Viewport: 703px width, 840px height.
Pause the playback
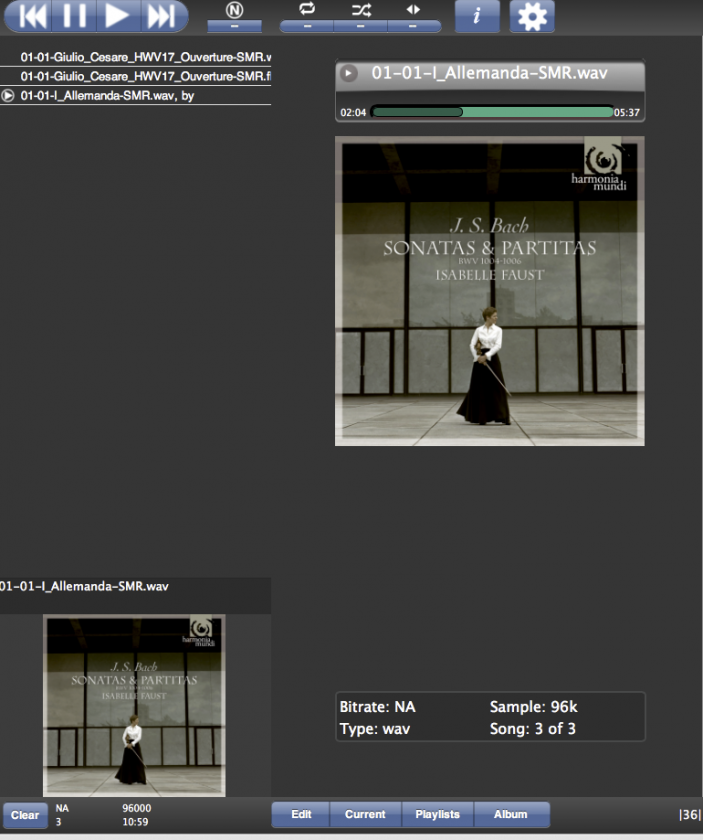(74, 16)
